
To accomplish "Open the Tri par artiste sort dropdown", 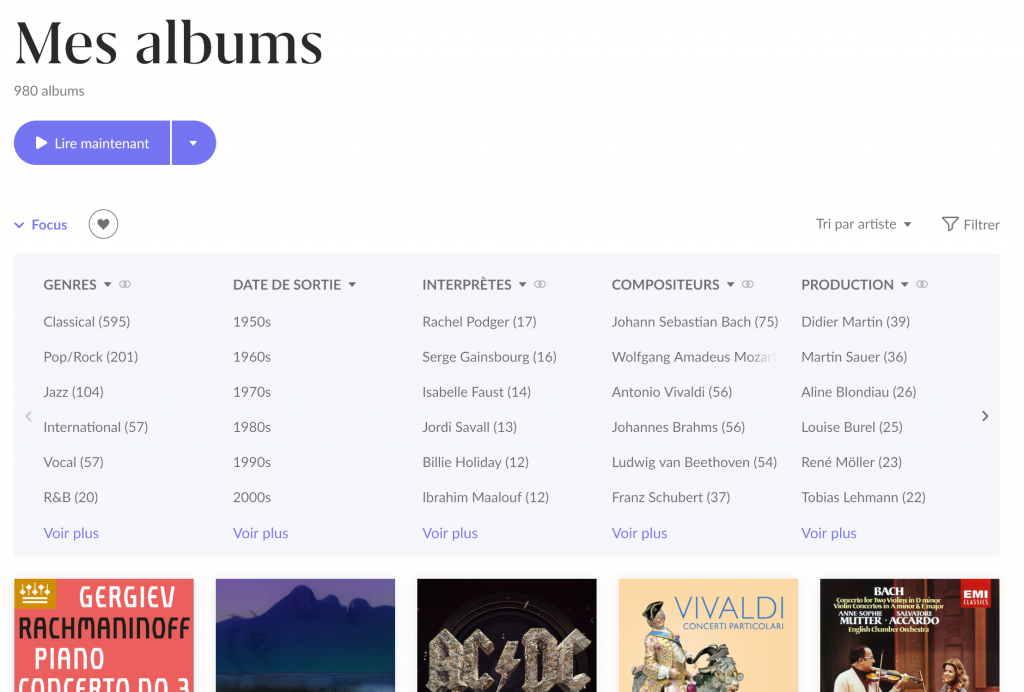I will coord(864,224).
